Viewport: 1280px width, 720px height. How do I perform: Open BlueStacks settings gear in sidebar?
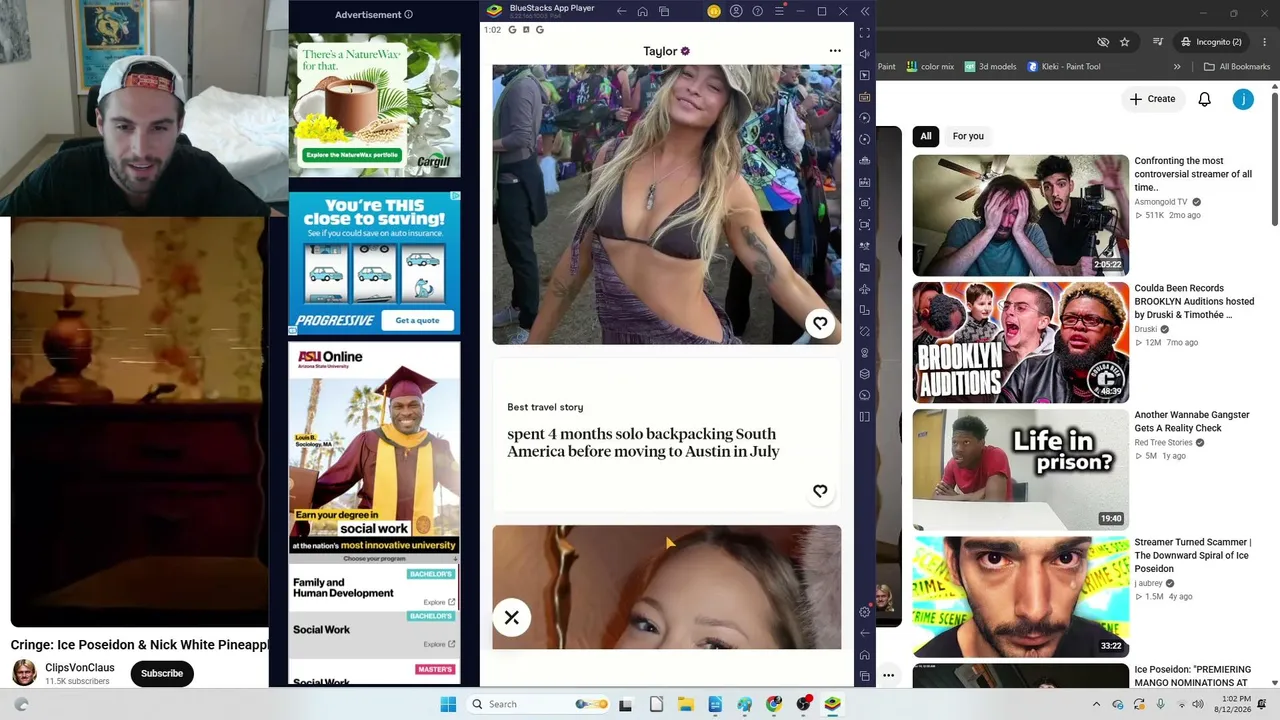(x=865, y=611)
